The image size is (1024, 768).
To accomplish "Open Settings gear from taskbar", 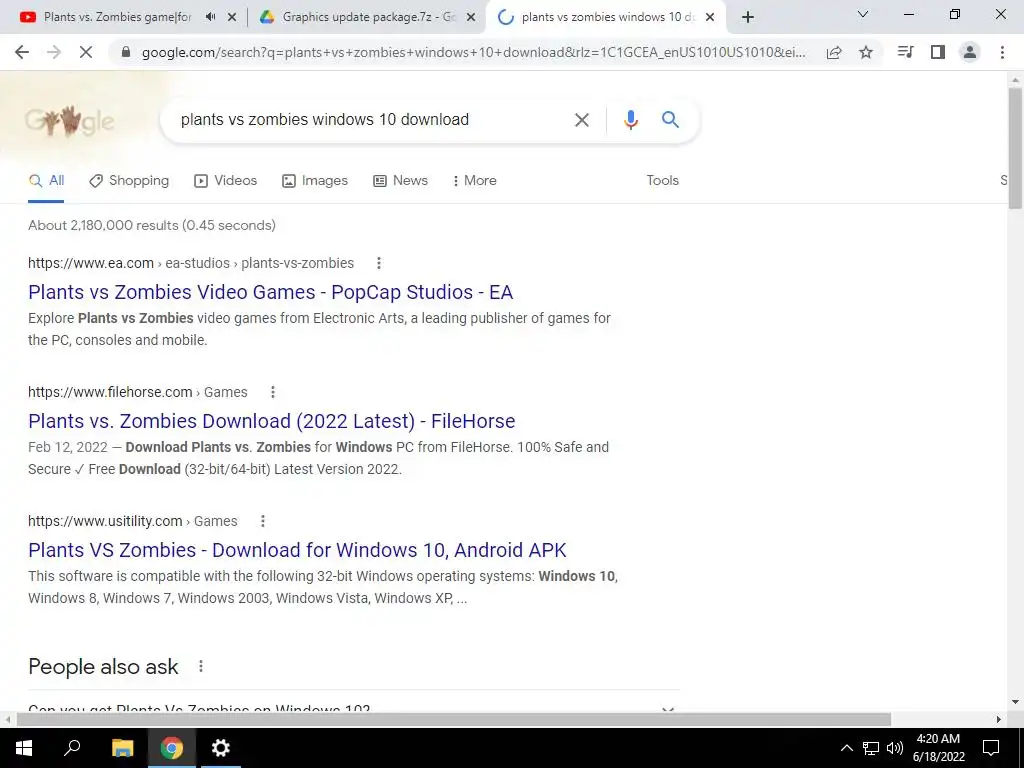I will 221,748.
